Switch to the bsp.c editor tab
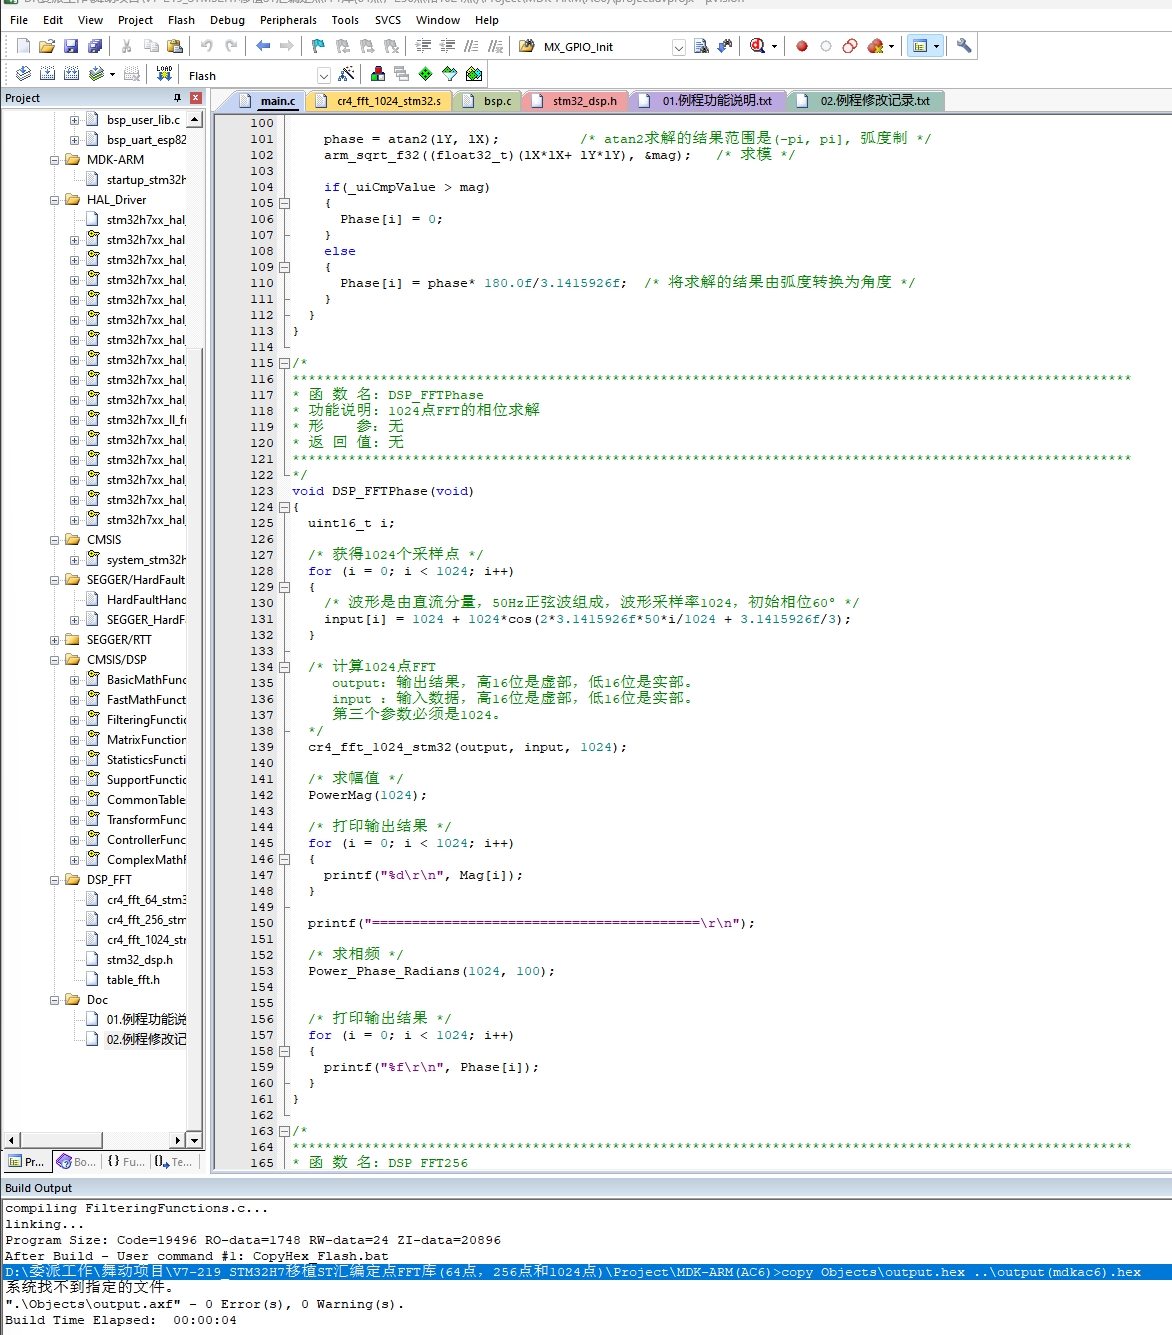The height and width of the screenshot is (1335, 1172). 489,101
